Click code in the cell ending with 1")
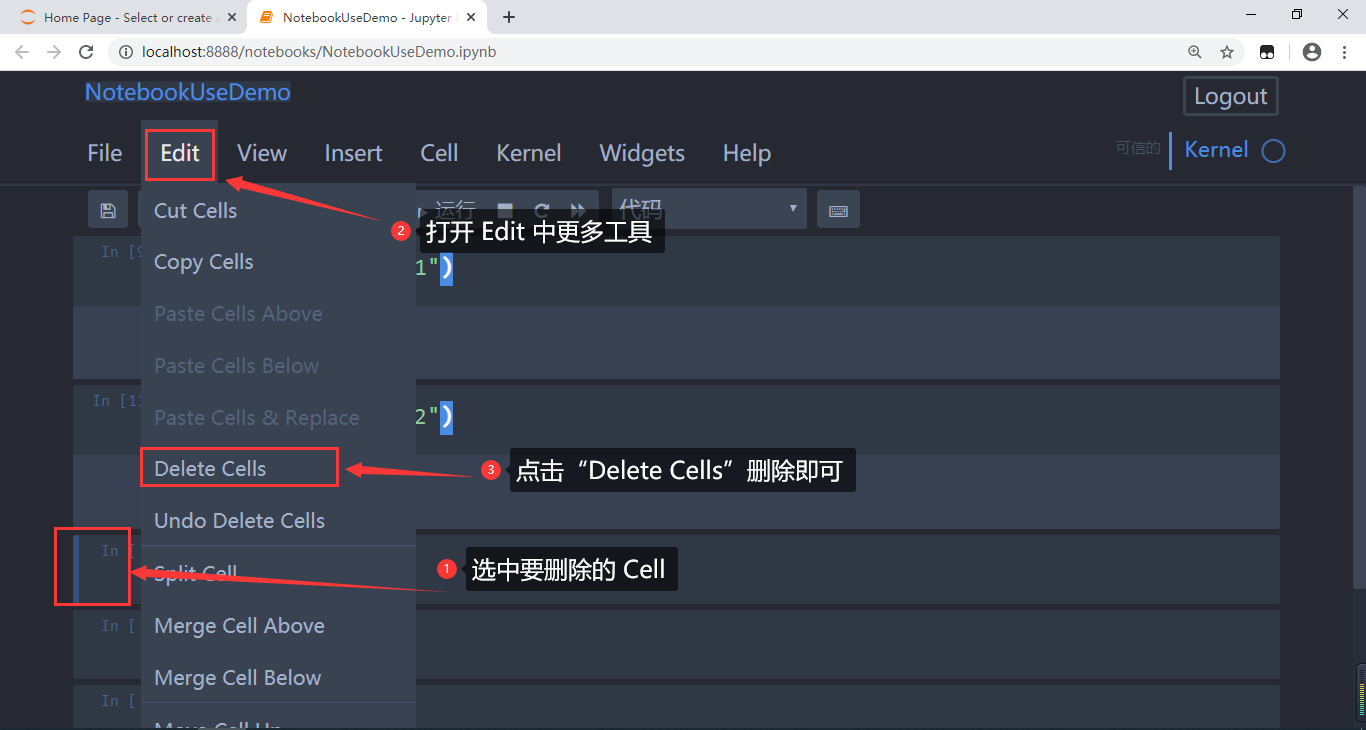The image size is (1366, 730). point(435,268)
